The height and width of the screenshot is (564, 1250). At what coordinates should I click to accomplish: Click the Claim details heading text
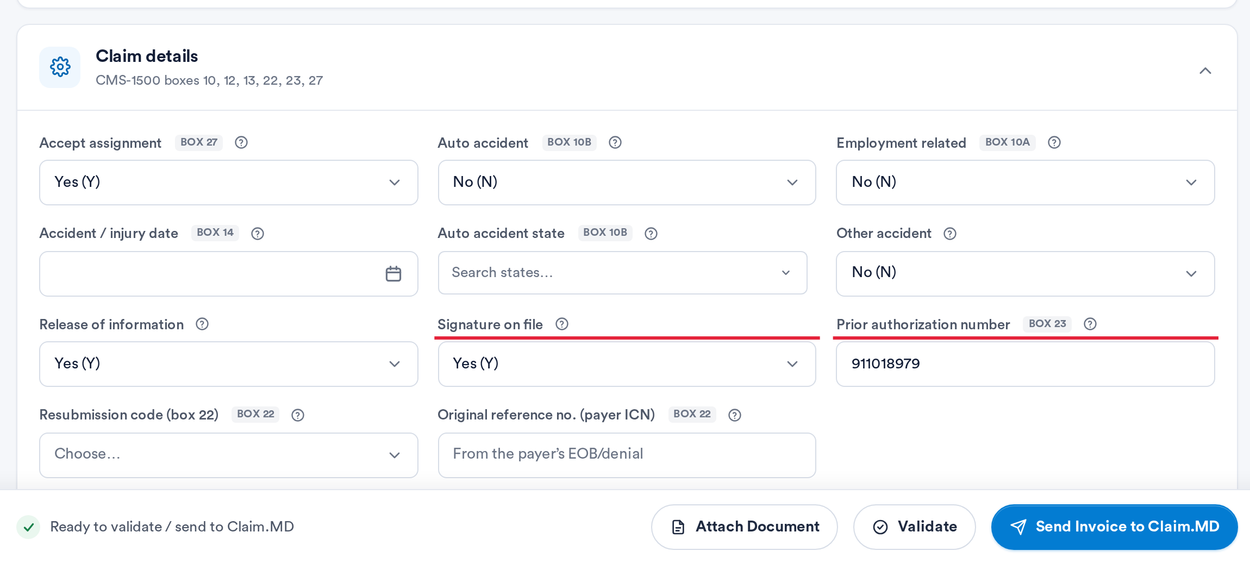point(147,56)
